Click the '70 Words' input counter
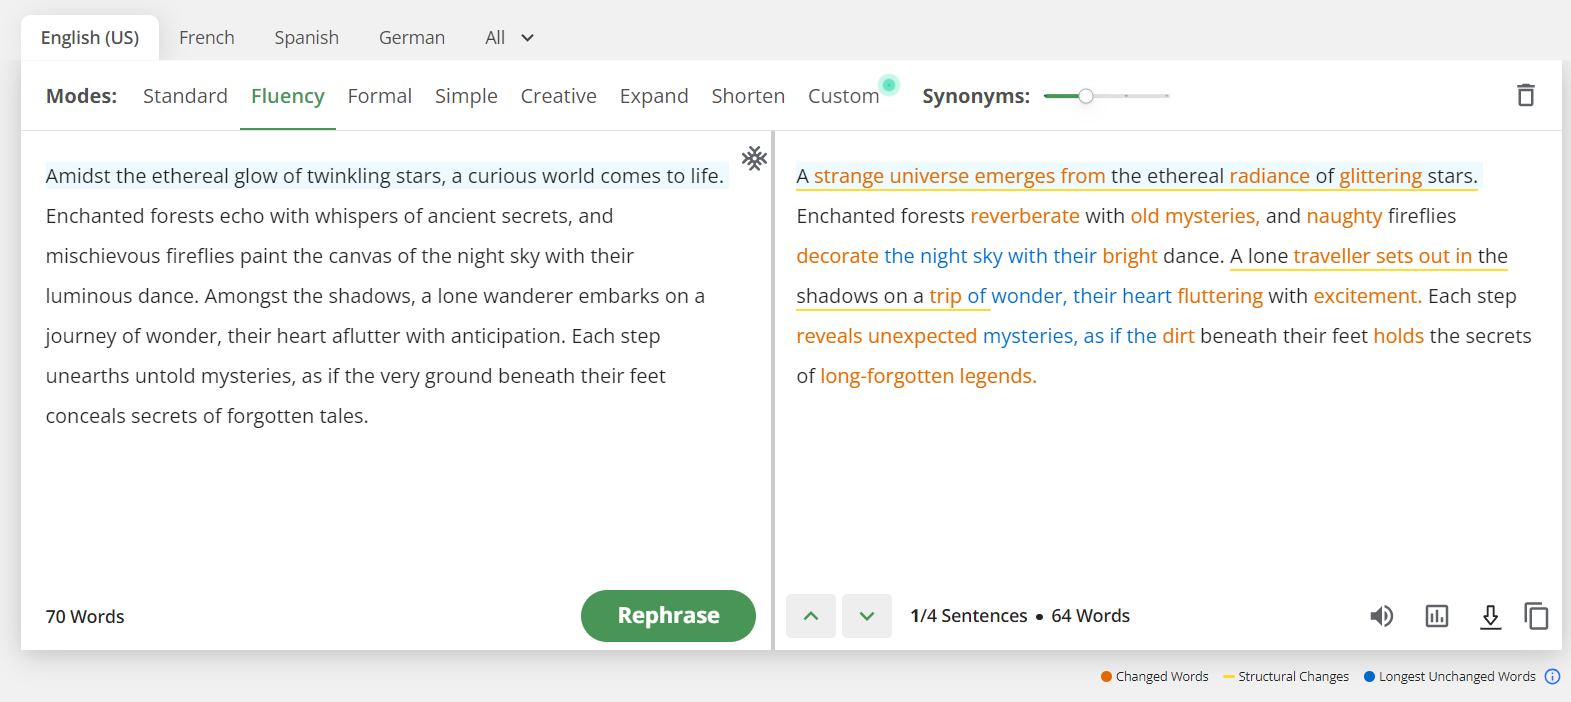Screen dimensions: 1571x702 coord(85,617)
